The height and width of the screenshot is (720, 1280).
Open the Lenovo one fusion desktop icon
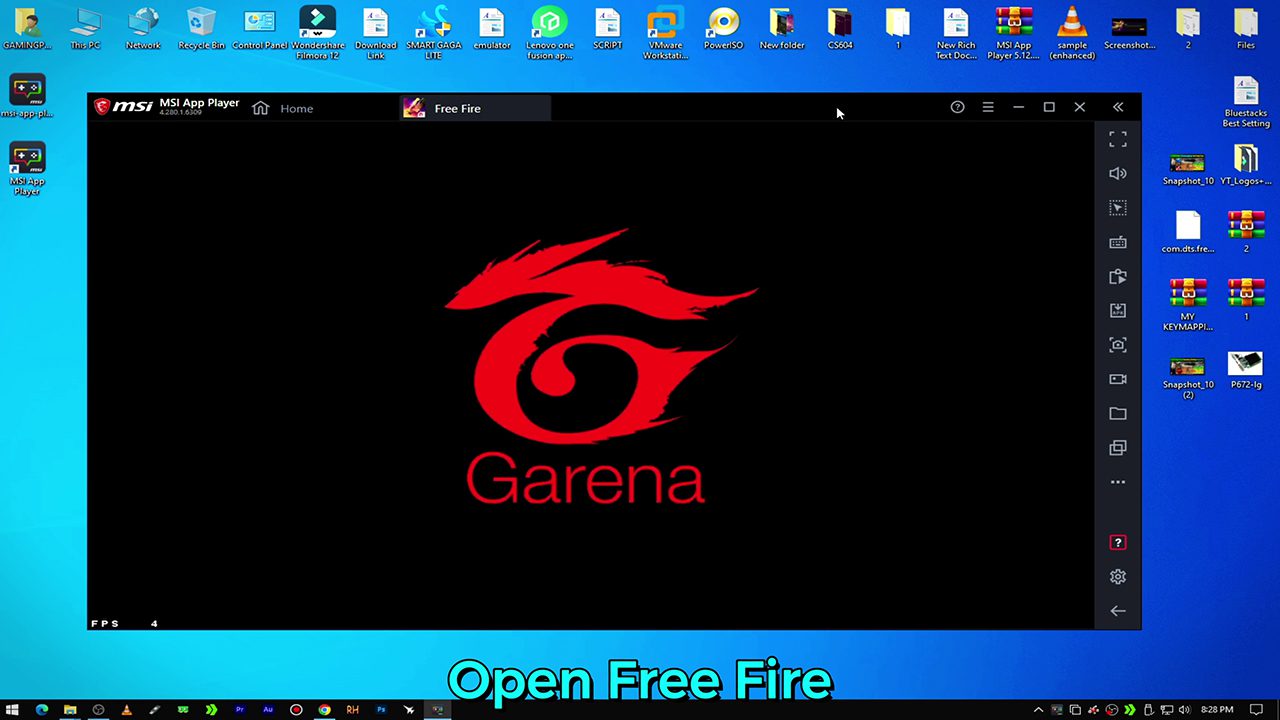tap(549, 32)
